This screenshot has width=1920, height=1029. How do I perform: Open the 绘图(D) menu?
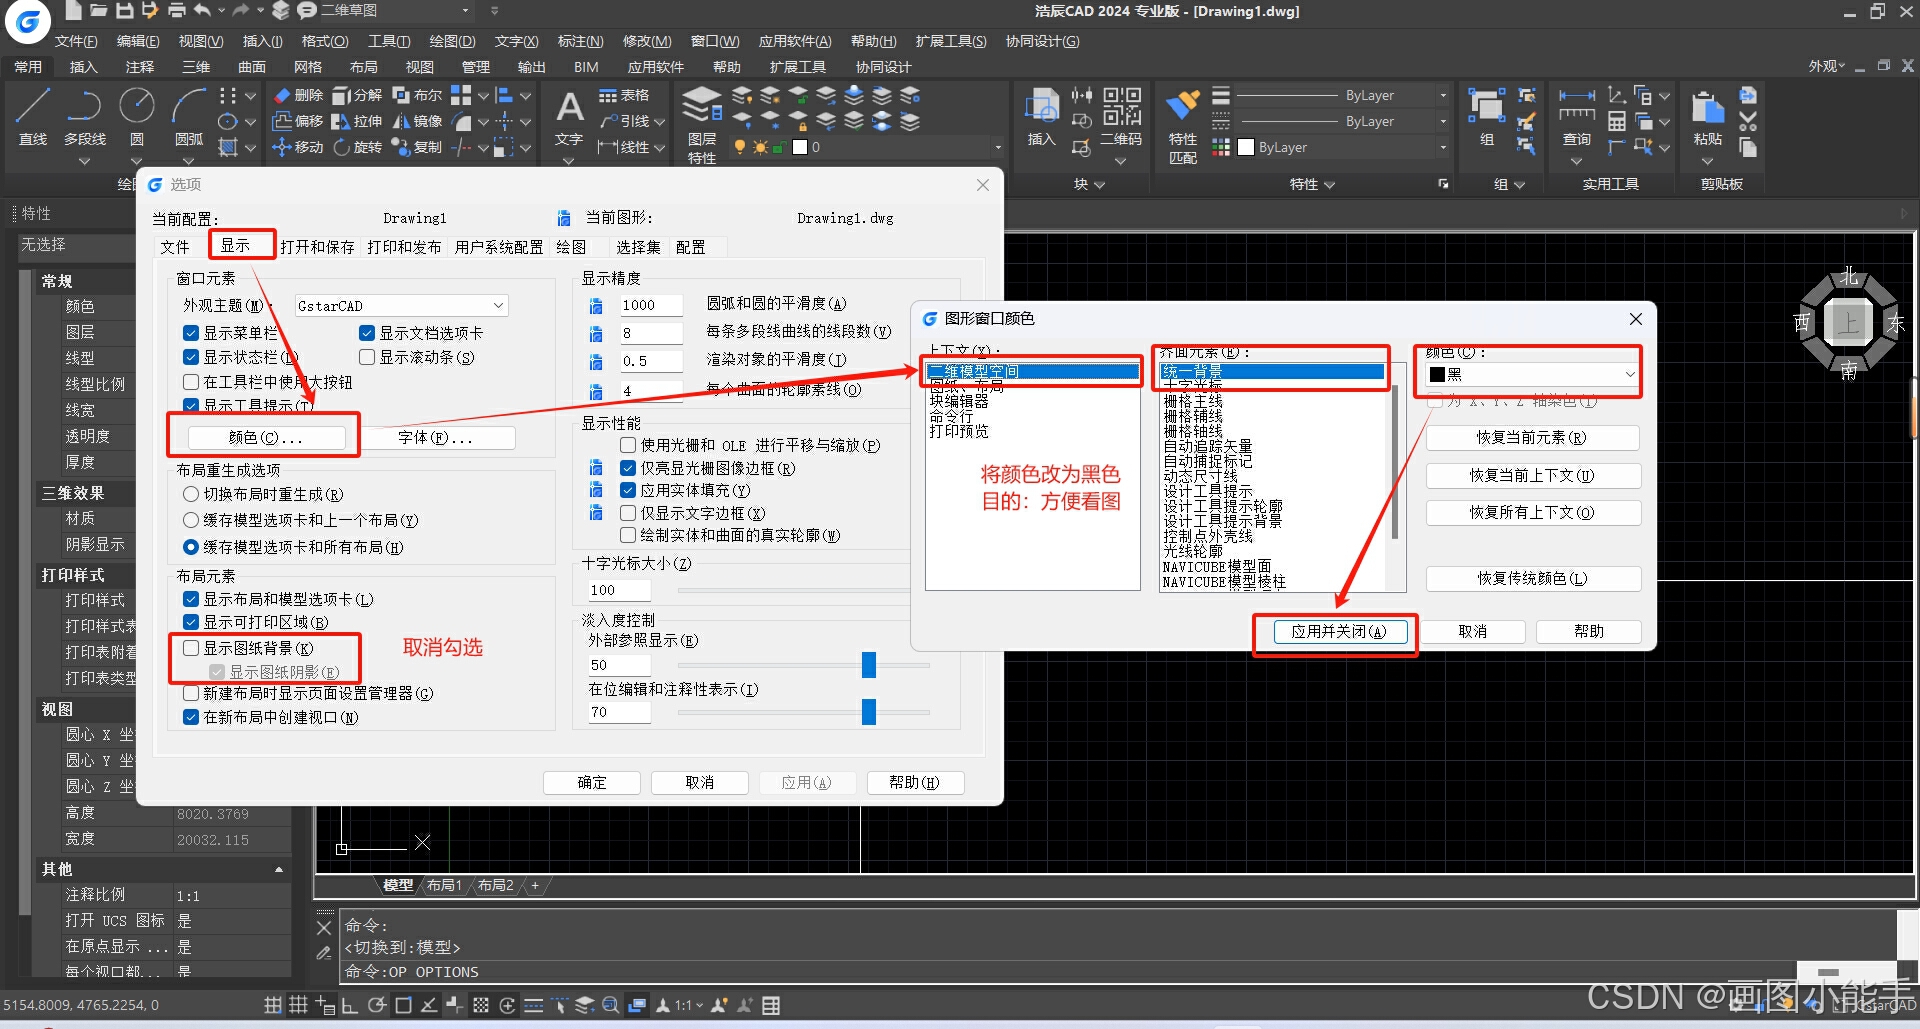452,41
